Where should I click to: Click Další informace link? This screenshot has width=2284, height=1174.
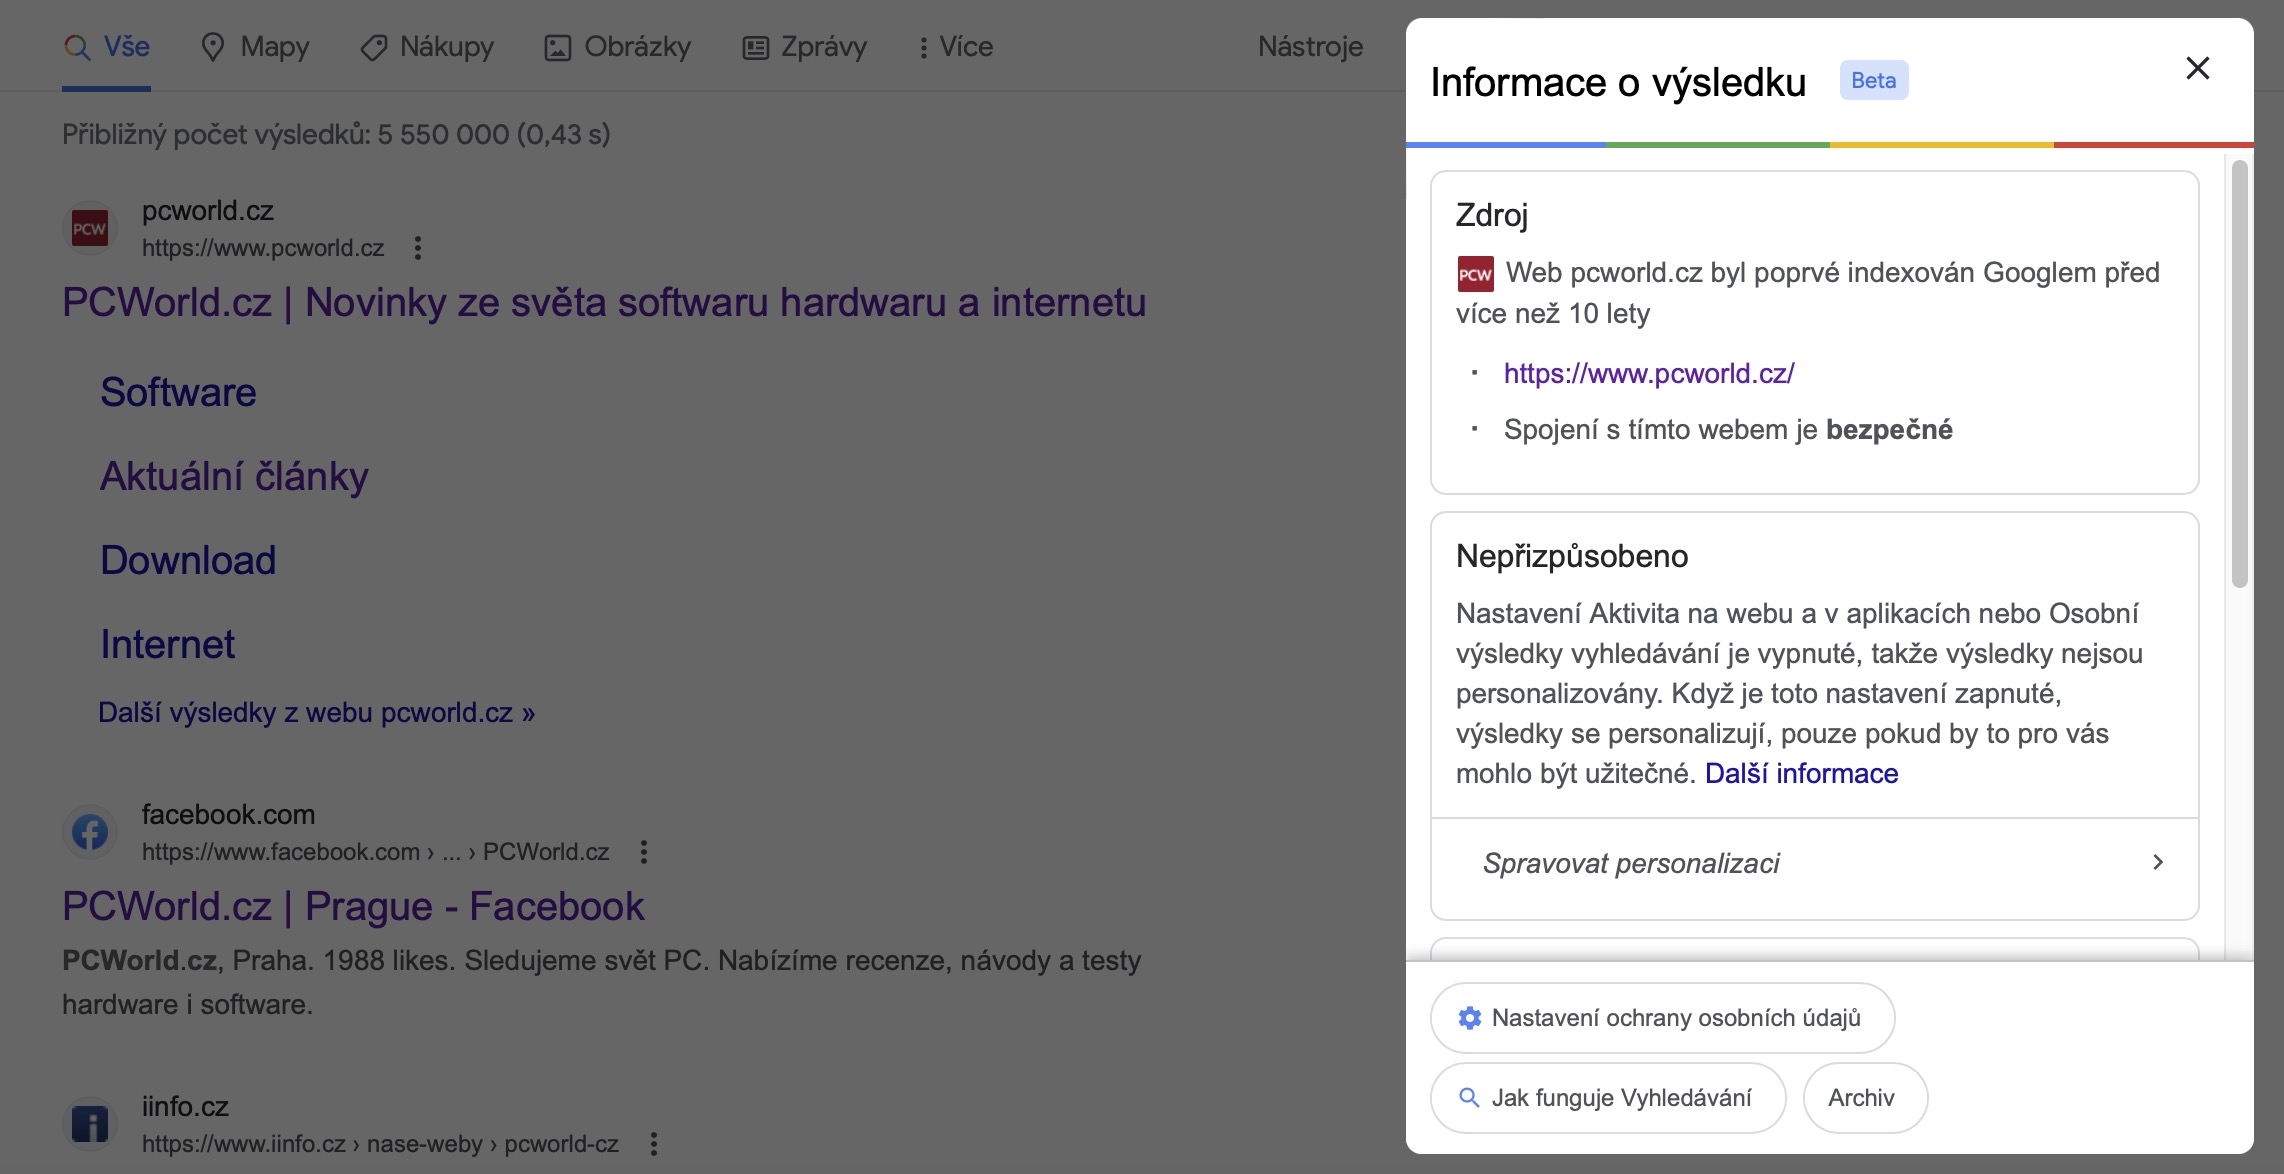click(x=1801, y=774)
